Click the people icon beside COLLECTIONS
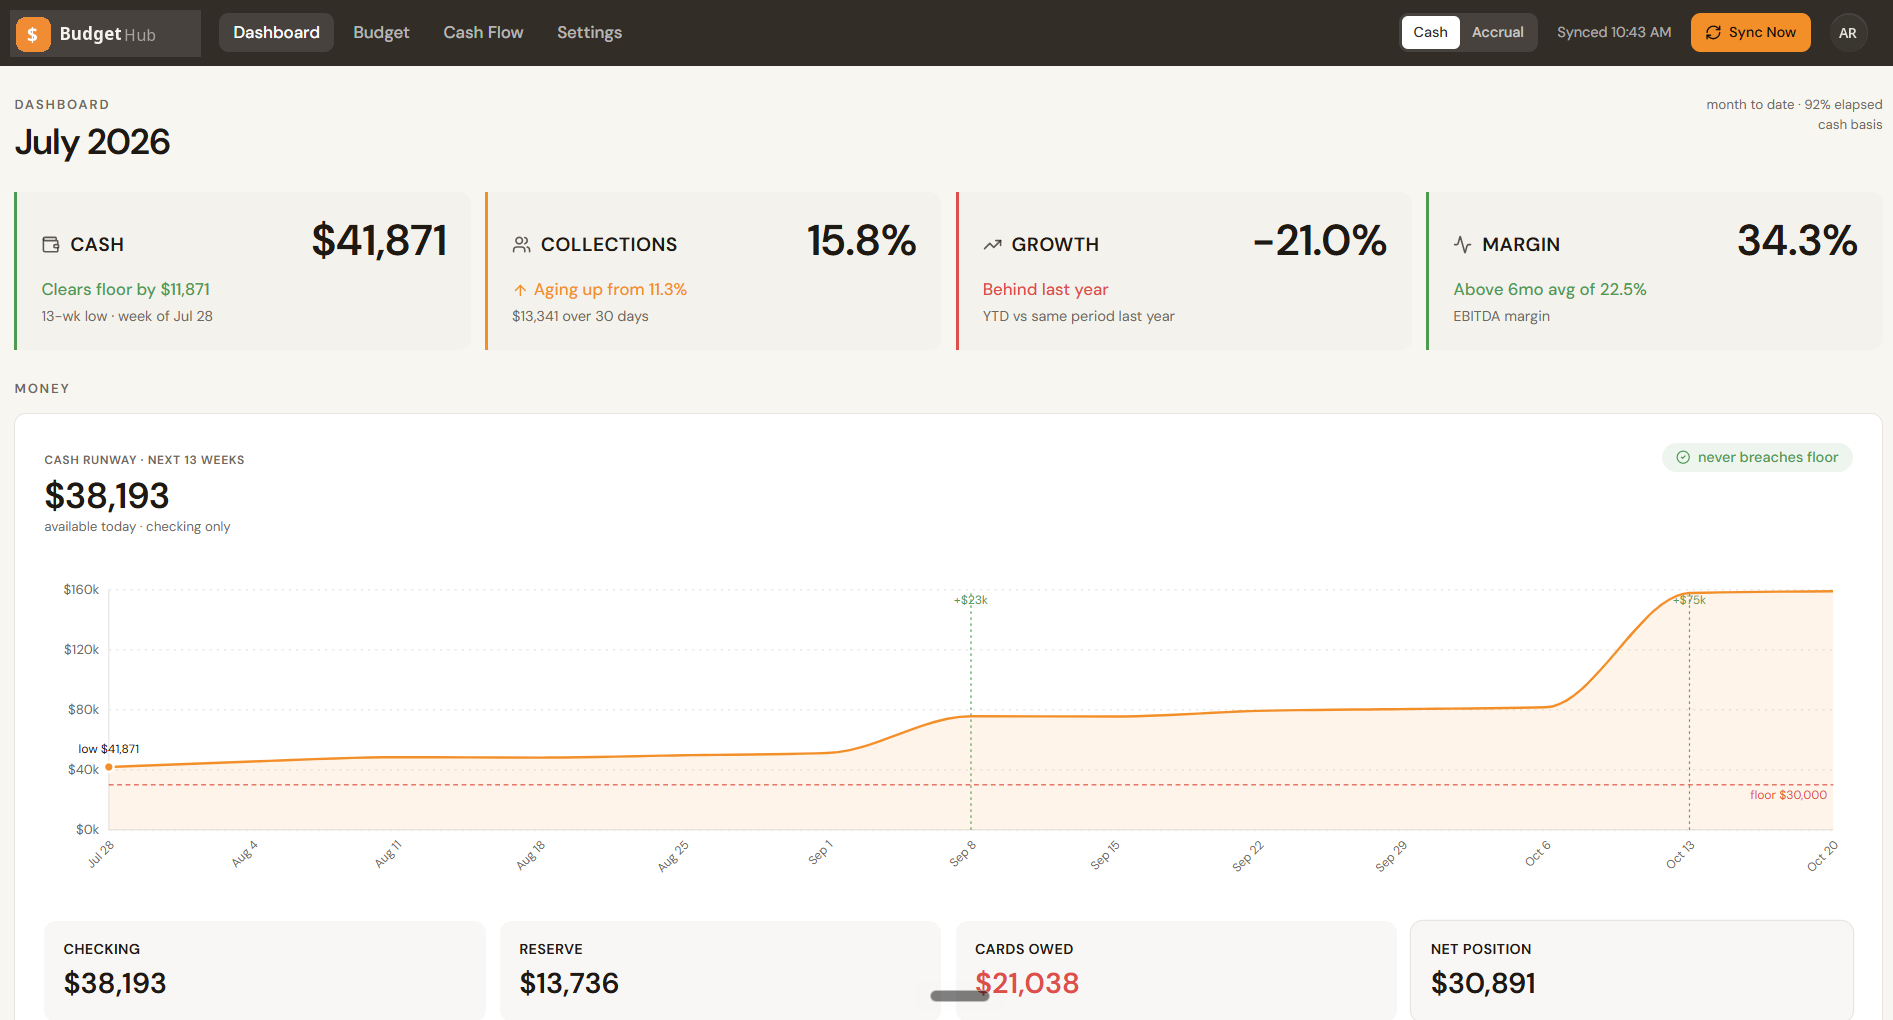The height and width of the screenshot is (1020, 1893). pos(521,244)
